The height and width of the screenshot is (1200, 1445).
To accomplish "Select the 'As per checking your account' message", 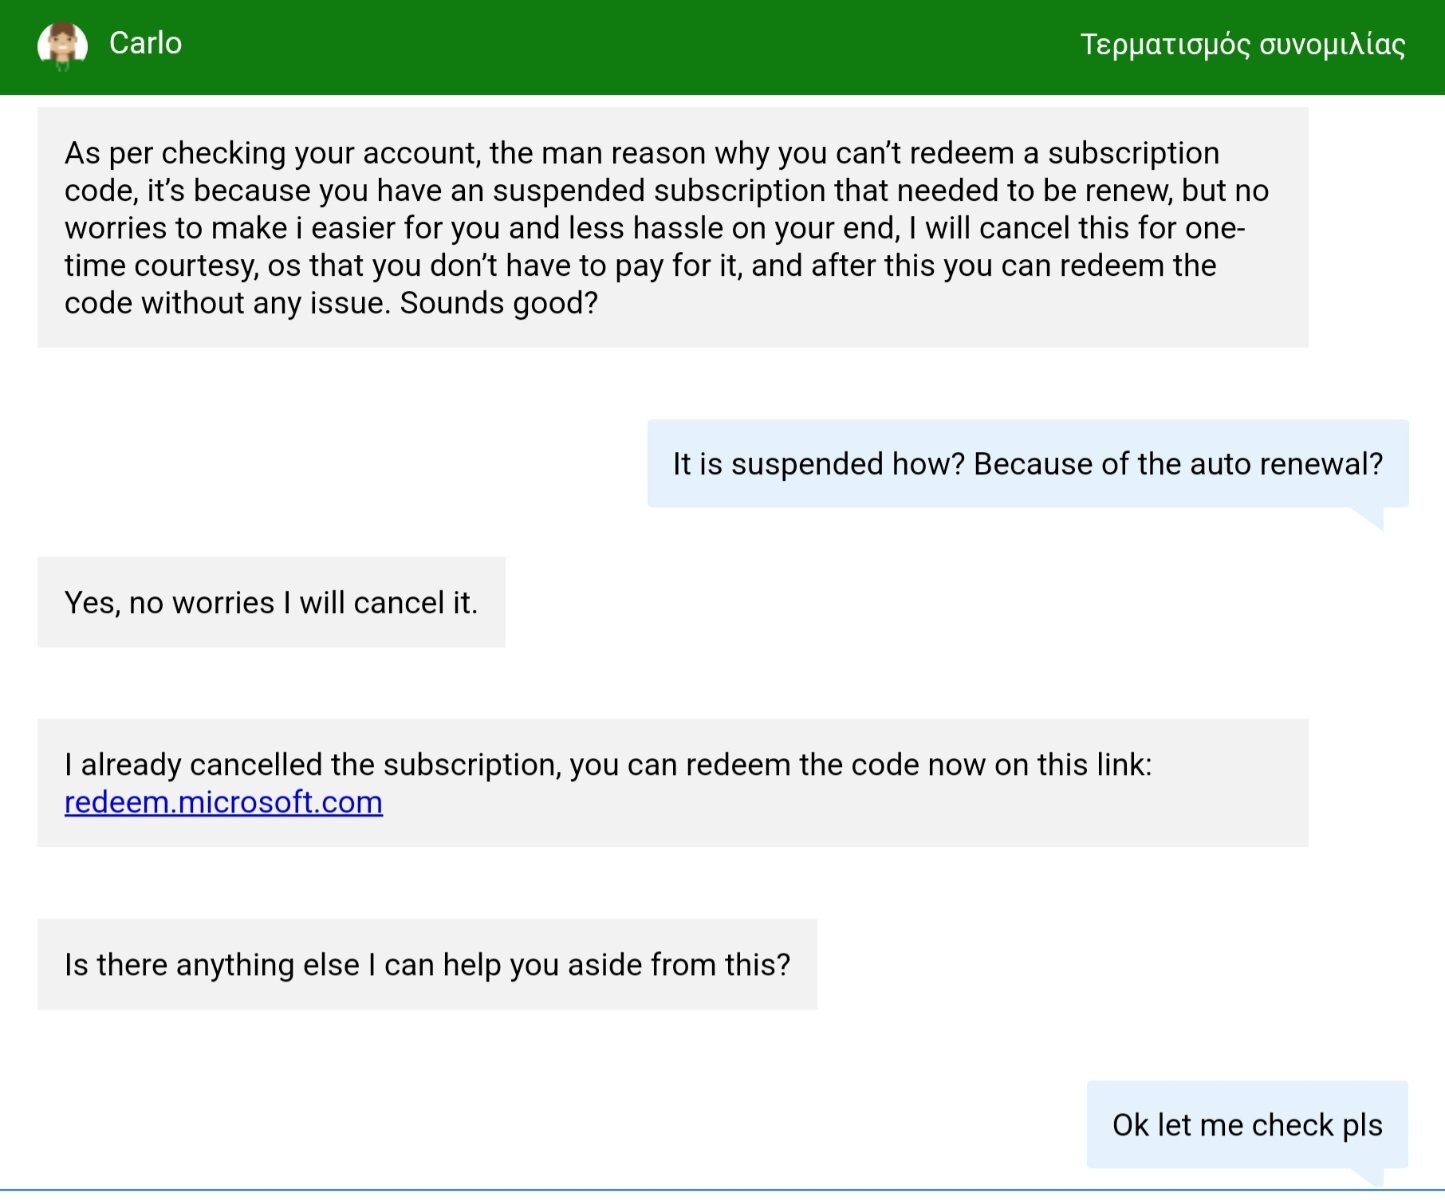I will tap(672, 227).
